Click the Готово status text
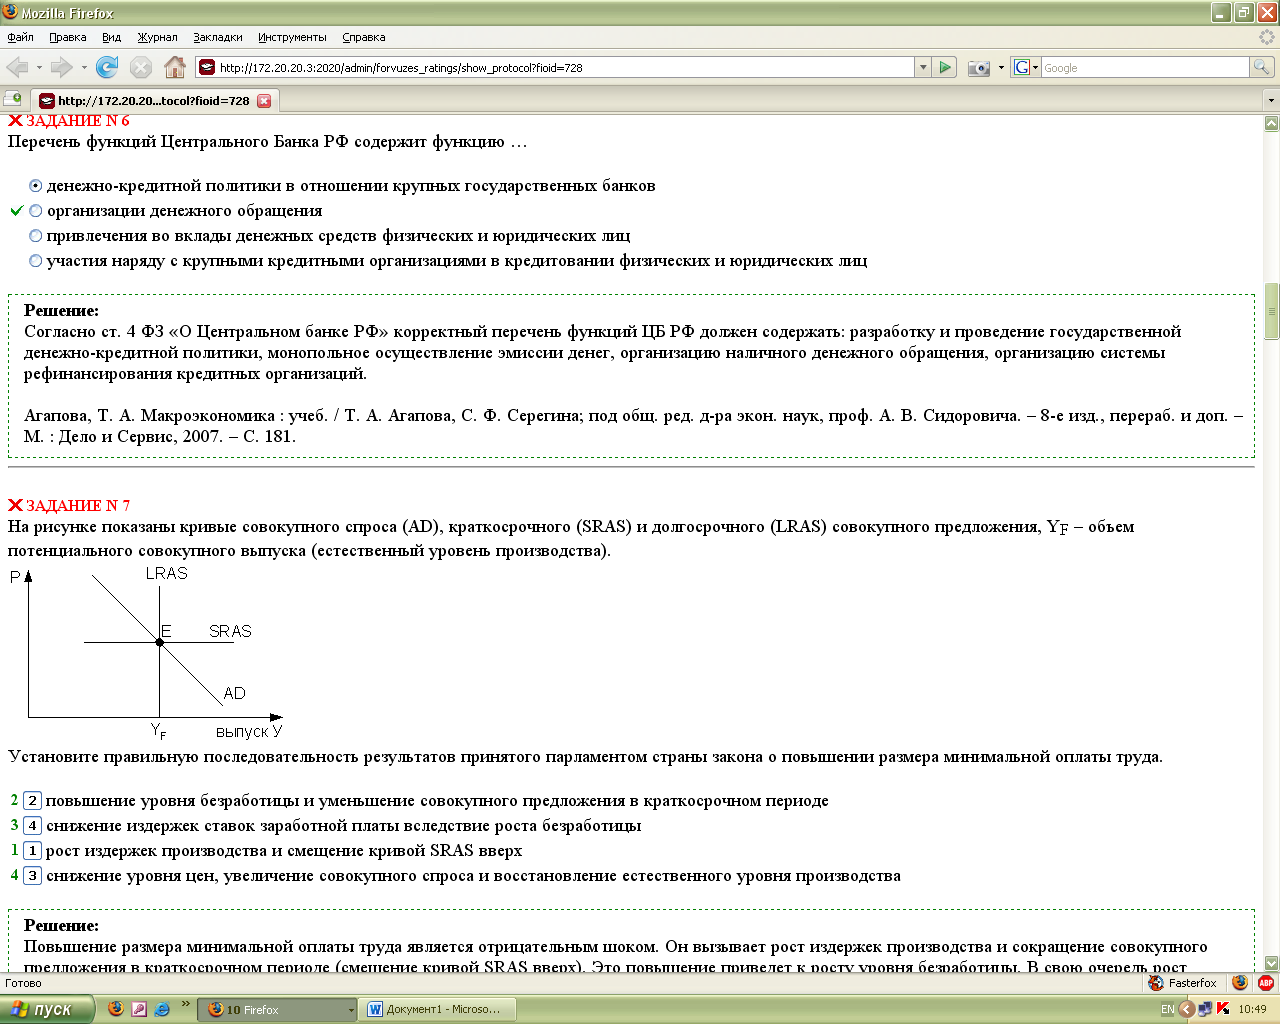The image size is (1280, 1024). click(x=23, y=983)
